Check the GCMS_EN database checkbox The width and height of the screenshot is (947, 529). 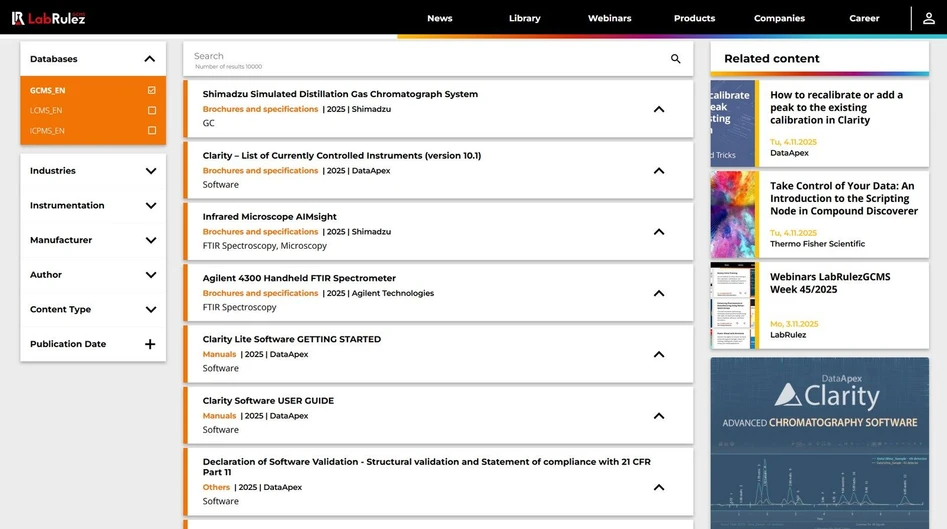[x=152, y=90]
